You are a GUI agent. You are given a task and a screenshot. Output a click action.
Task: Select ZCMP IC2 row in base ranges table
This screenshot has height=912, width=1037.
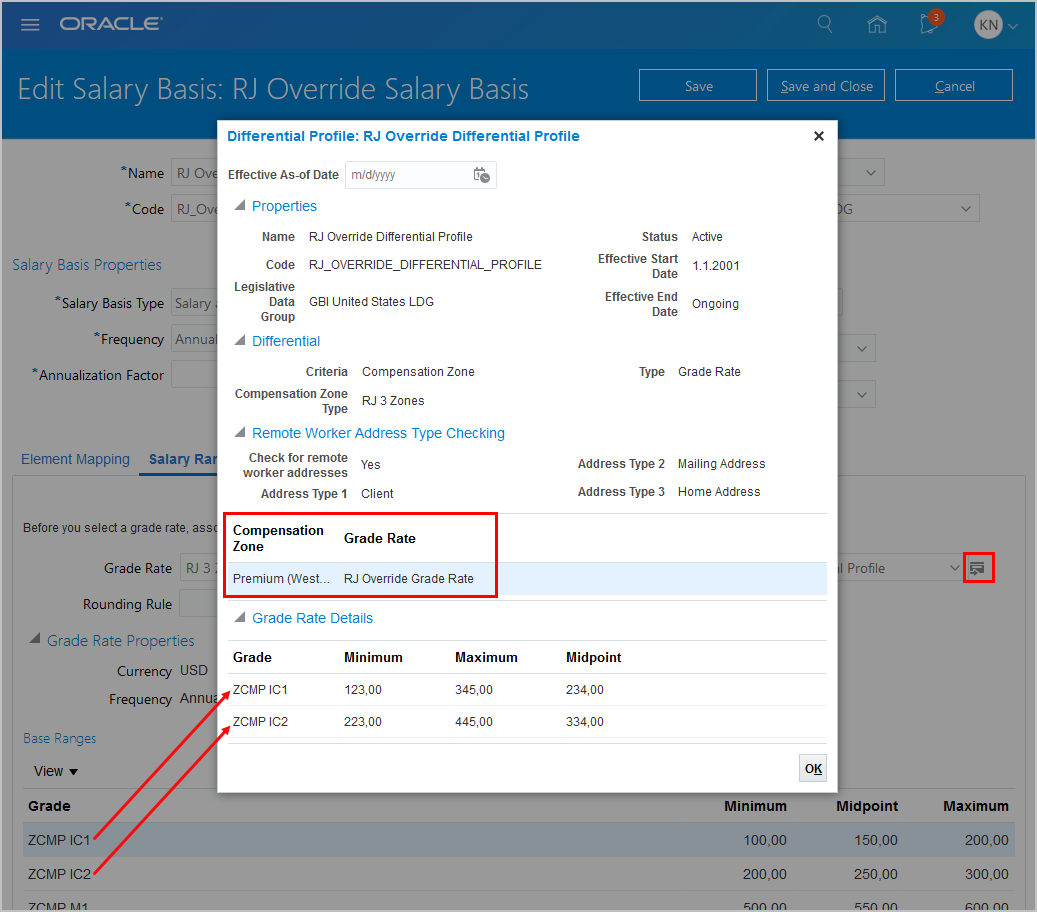tap(518, 874)
